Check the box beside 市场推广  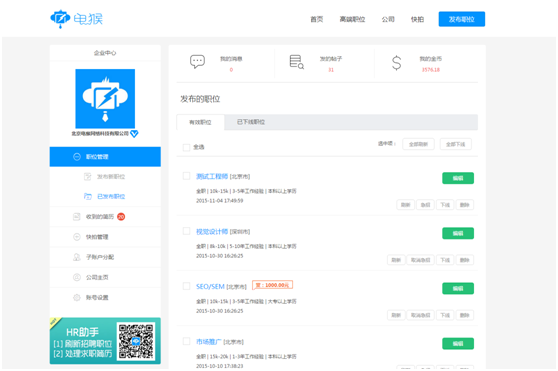(186, 341)
